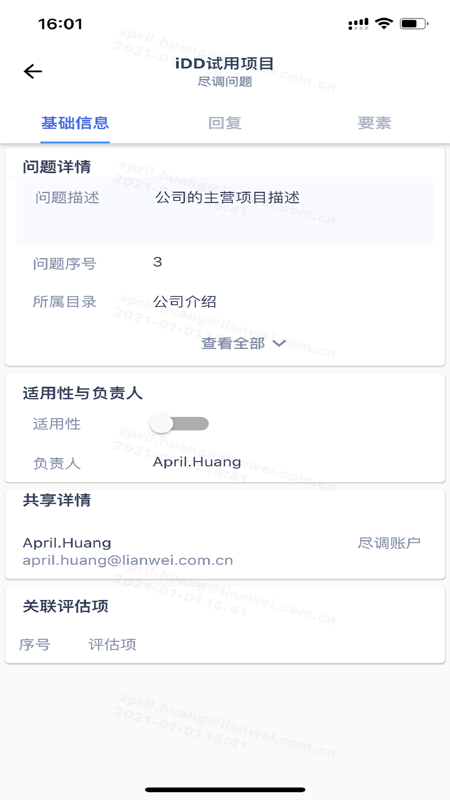This screenshot has height=800, width=450.
Task: Tap the April.Huang name under 共享详情
Action: pyautogui.click(x=67, y=542)
